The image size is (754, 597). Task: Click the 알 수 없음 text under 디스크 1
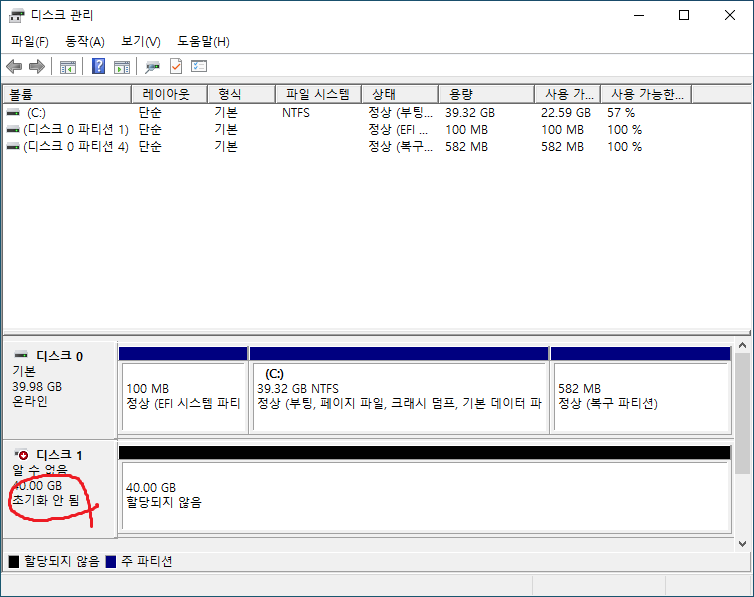click(x=40, y=470)
